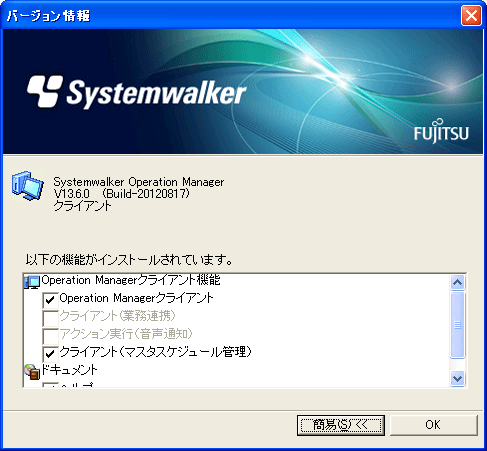487x451 pixels.
Task: Click the 以下の機能がインストールされています。 text
Action: [129, 260]
